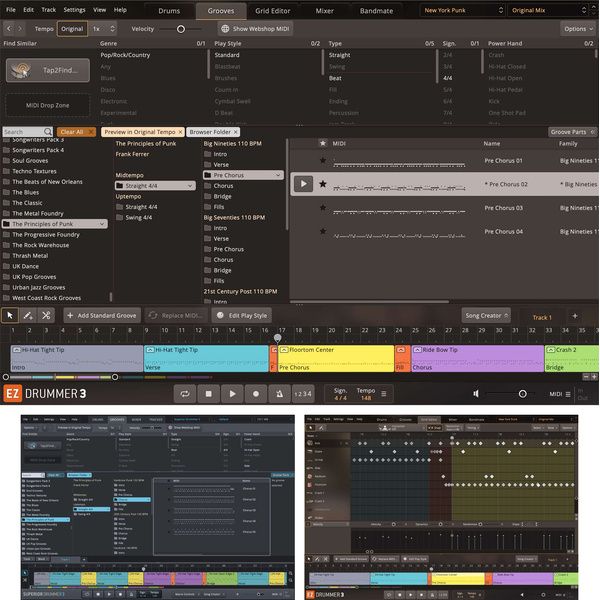This screenshot has height=600, width=600.
Task: Select the pencil draw tool
Action: tap(28, 315)
